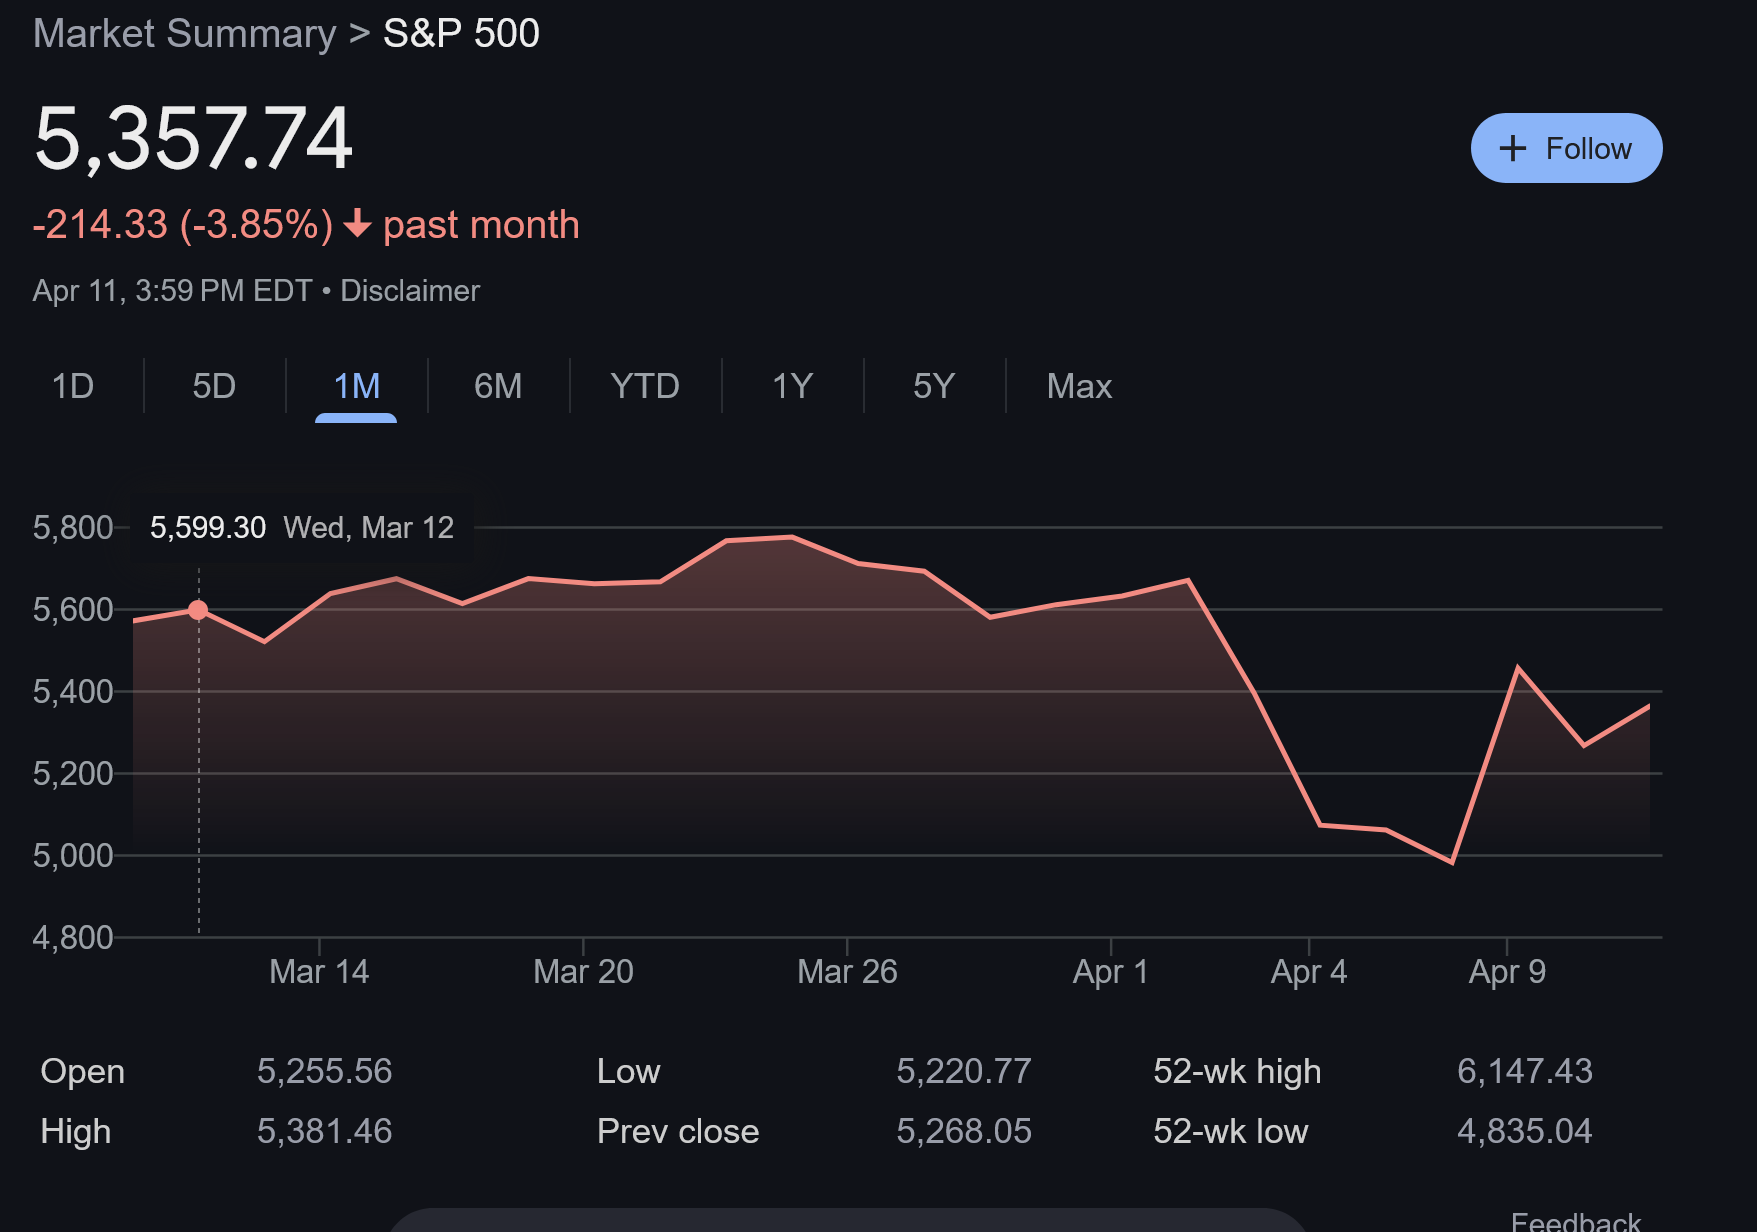Screen dimensions: 1757x1232
Task: Click the Feedback link
Action: click(x=1575, y=1221)
